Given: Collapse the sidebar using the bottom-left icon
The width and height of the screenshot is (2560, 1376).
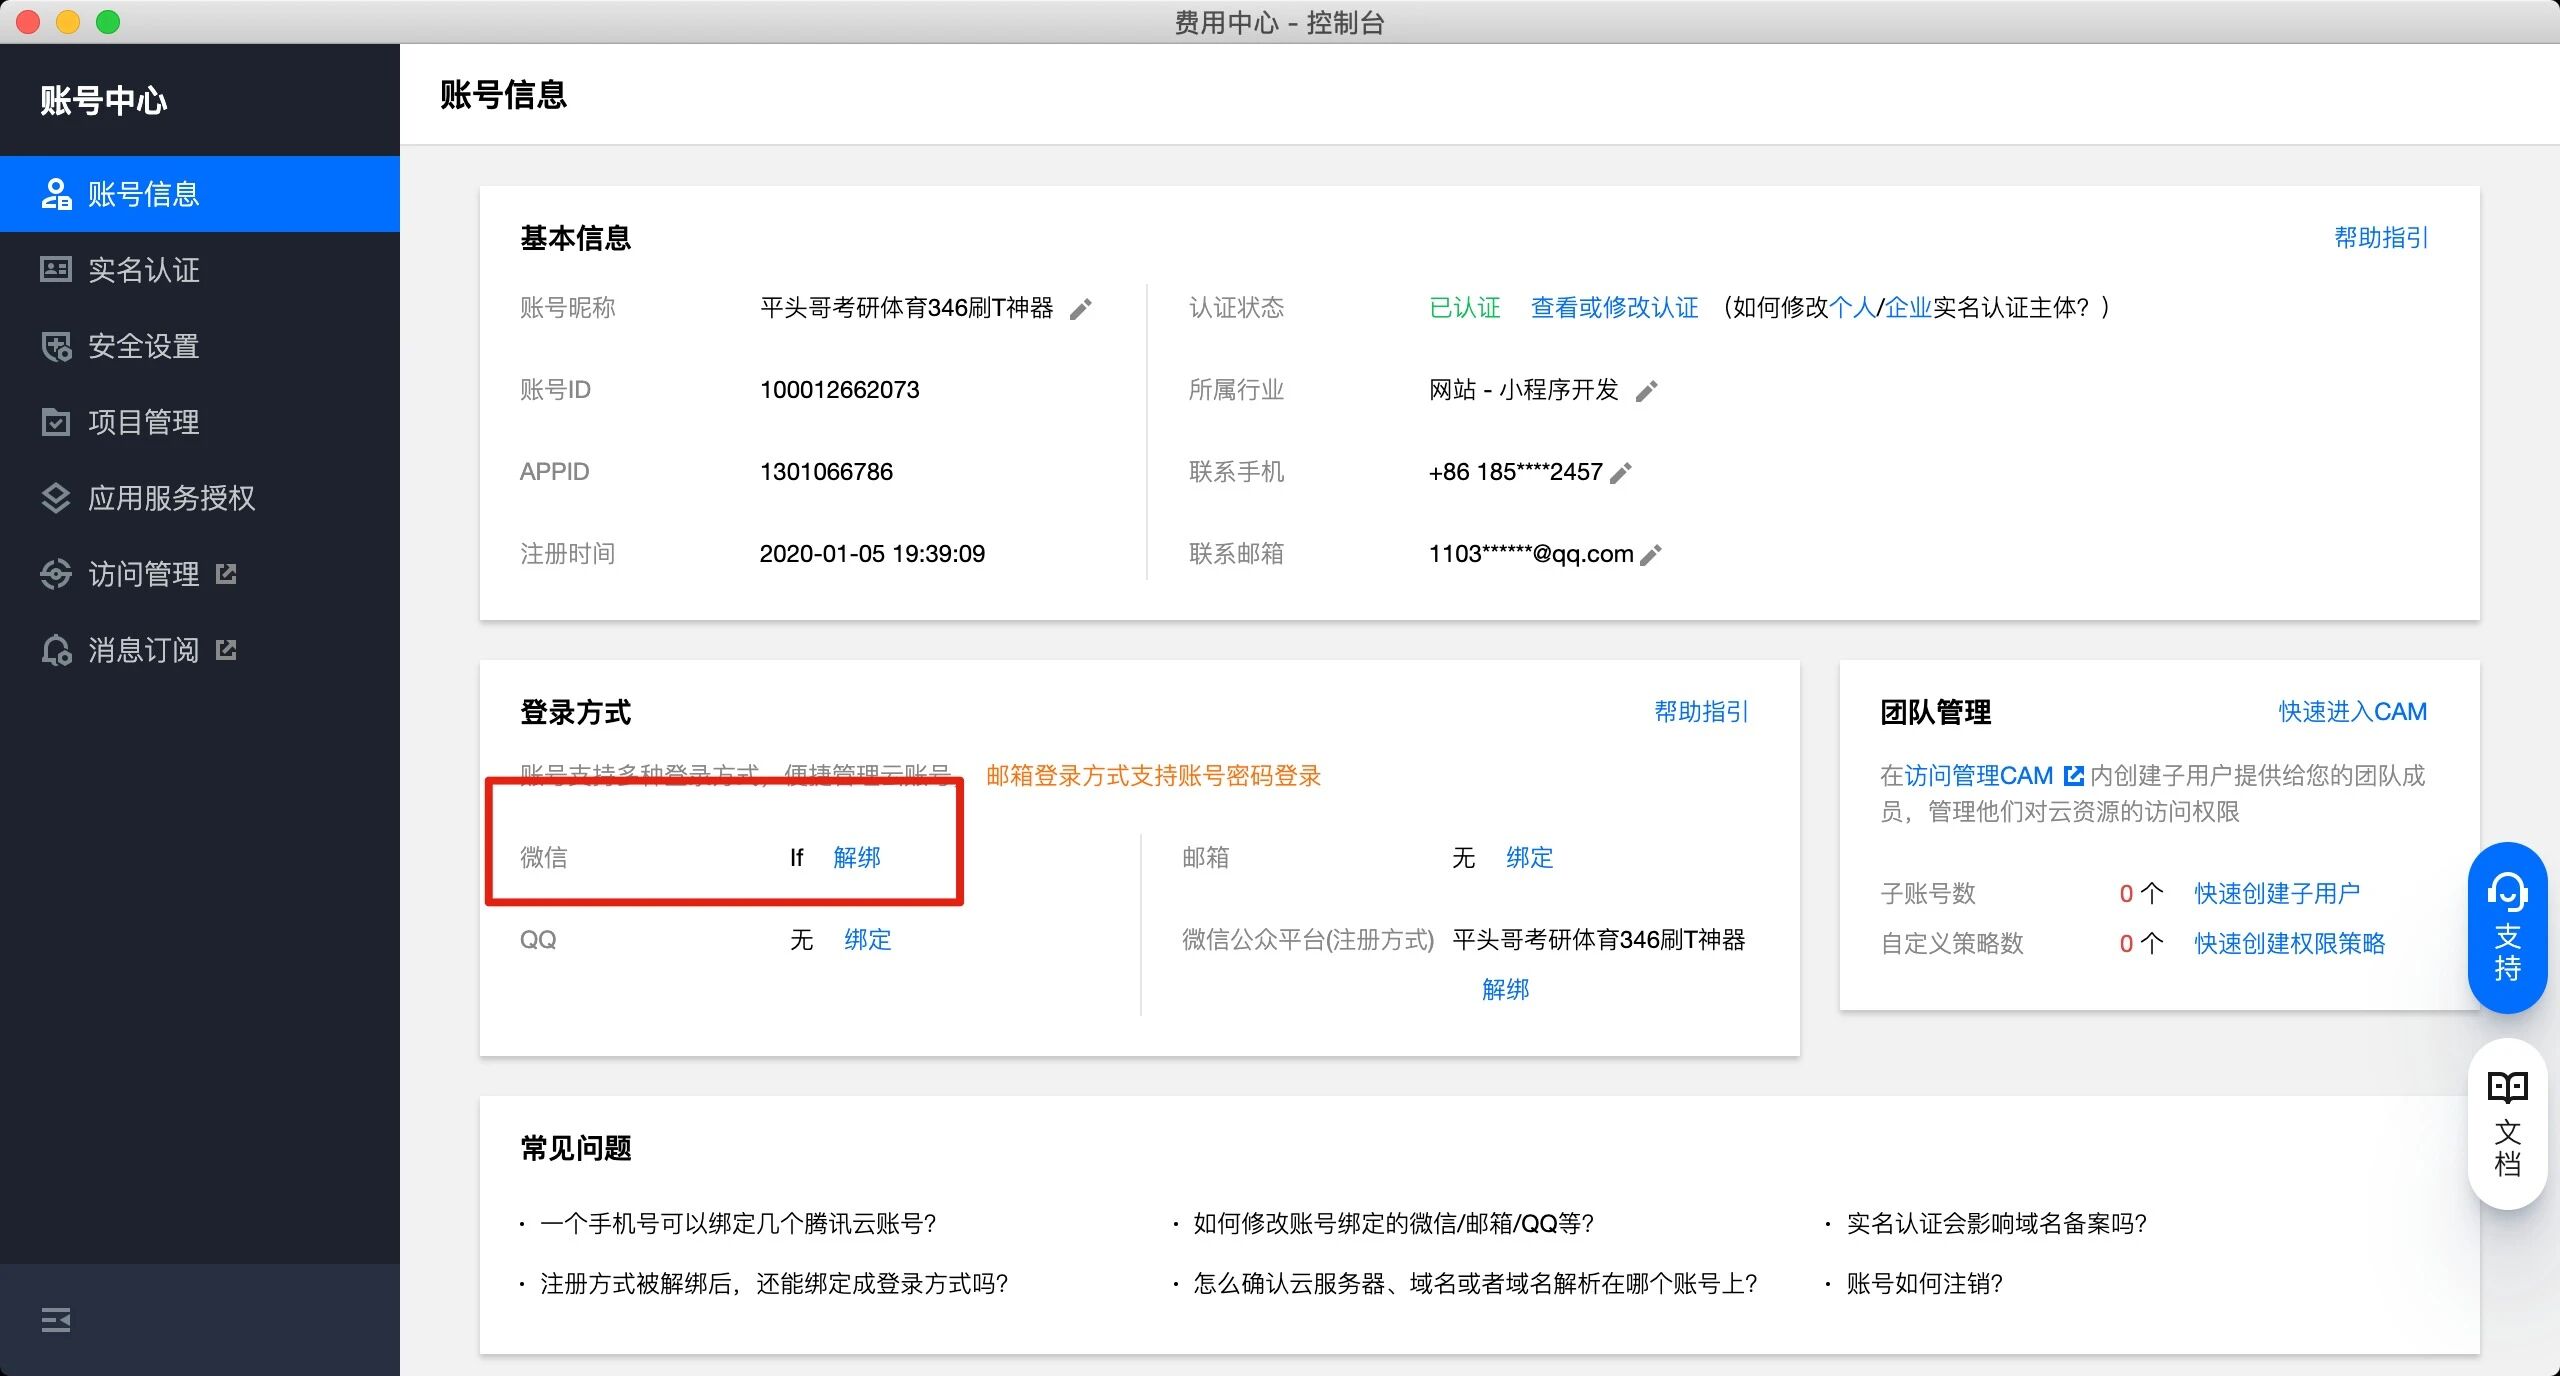Looking at the screenshot, I should 56,1320.
